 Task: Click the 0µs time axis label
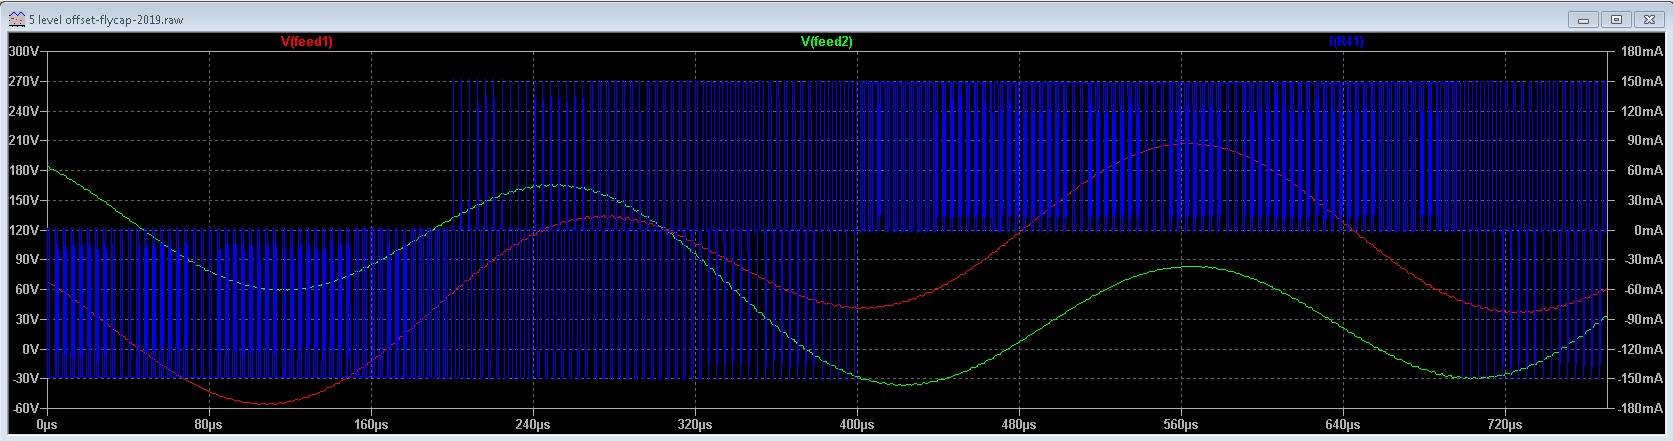[x=47, y=425]
